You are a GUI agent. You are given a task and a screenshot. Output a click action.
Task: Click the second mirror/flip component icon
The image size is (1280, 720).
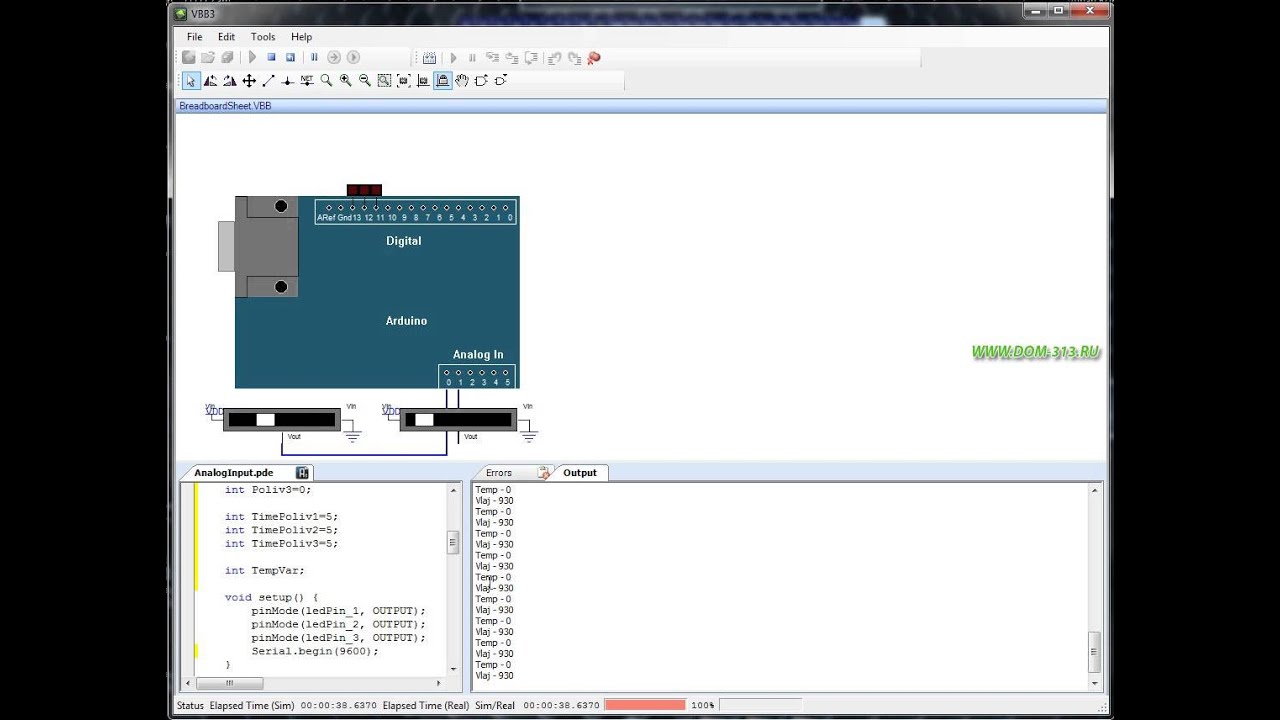(230, 81)
